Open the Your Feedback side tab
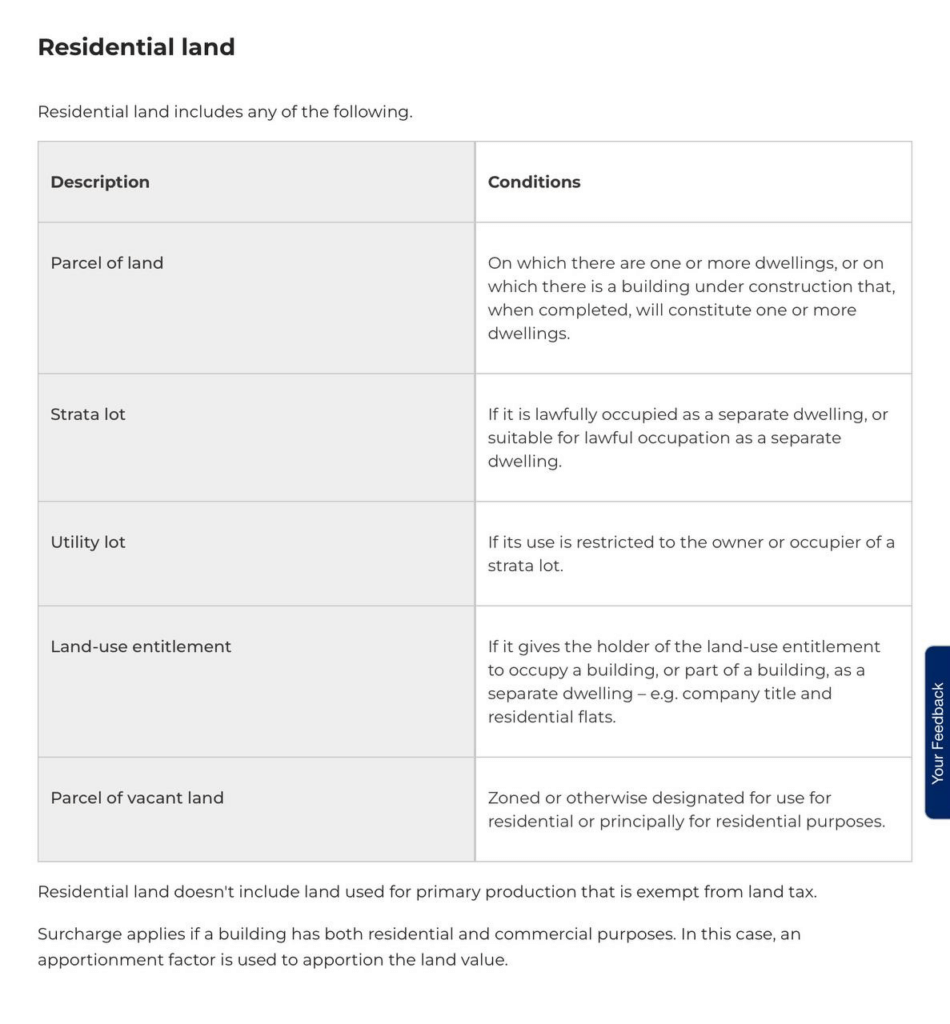Image resolution: width=950 pixels, height=1024 pixels. tap(938, 732)
